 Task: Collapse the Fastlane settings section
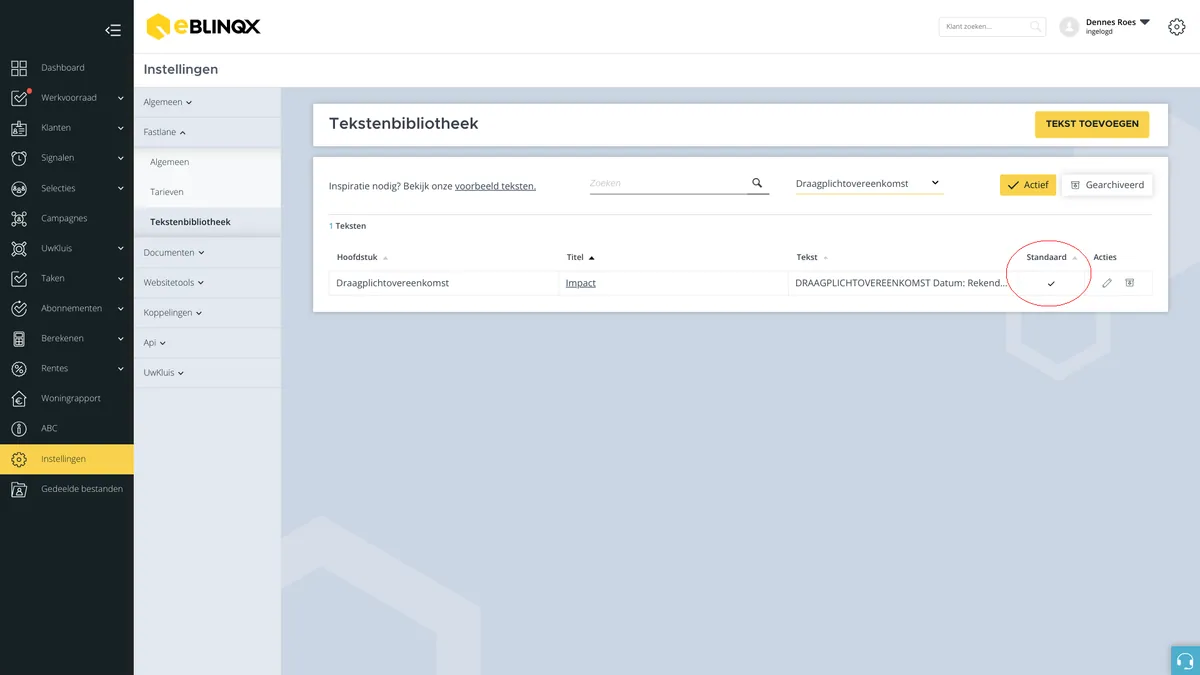pyautogui.click(x=165, y=132)
